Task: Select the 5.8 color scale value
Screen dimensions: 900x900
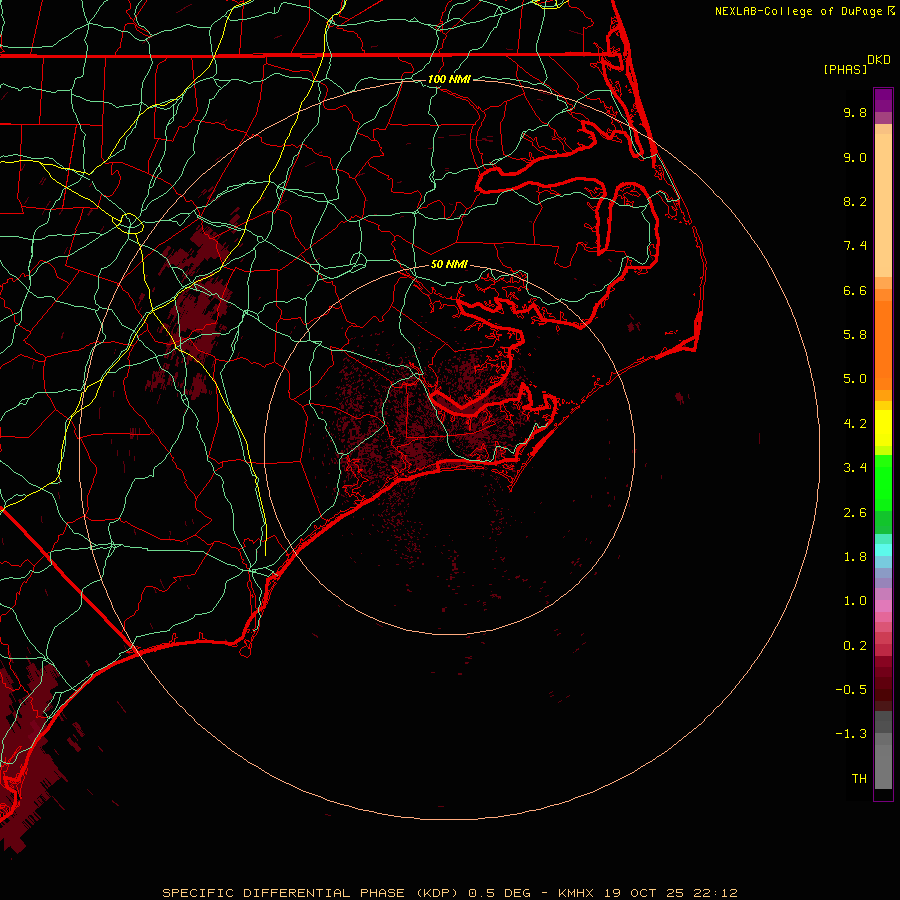Action: [855, 335]
